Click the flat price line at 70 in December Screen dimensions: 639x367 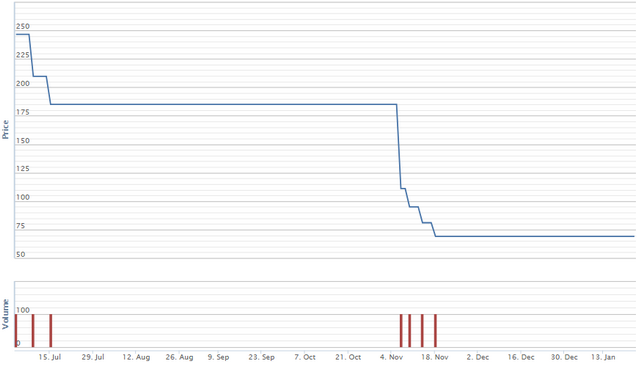point(535,236)
